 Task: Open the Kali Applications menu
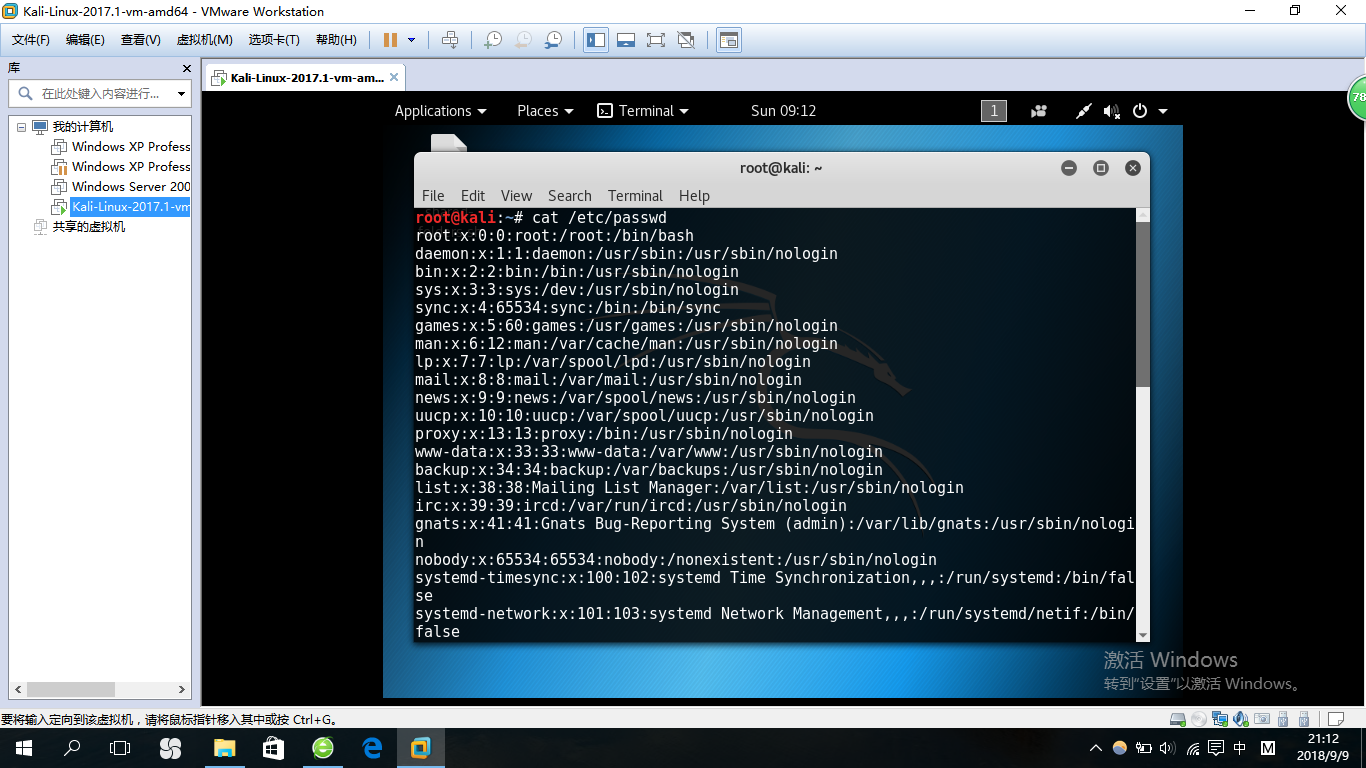pos(441,111)
